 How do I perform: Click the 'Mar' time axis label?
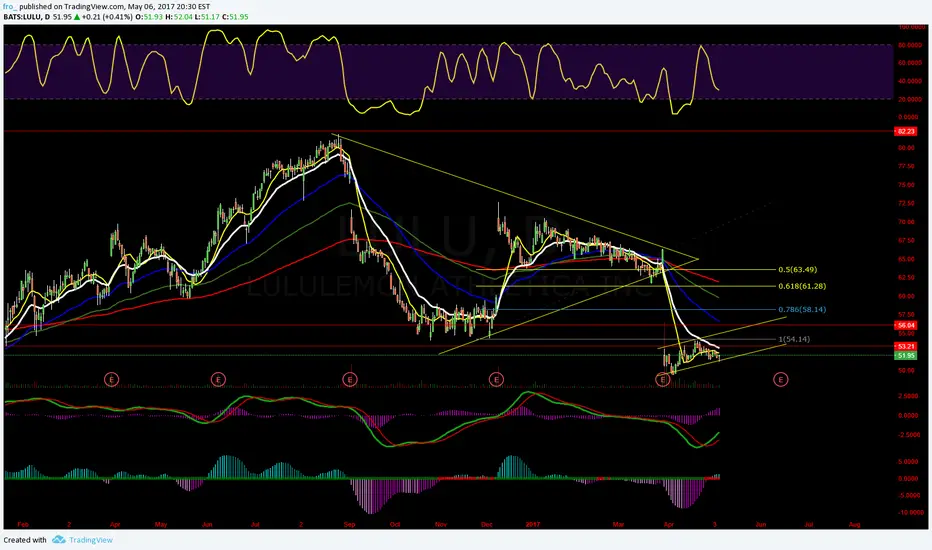(618, 524)
